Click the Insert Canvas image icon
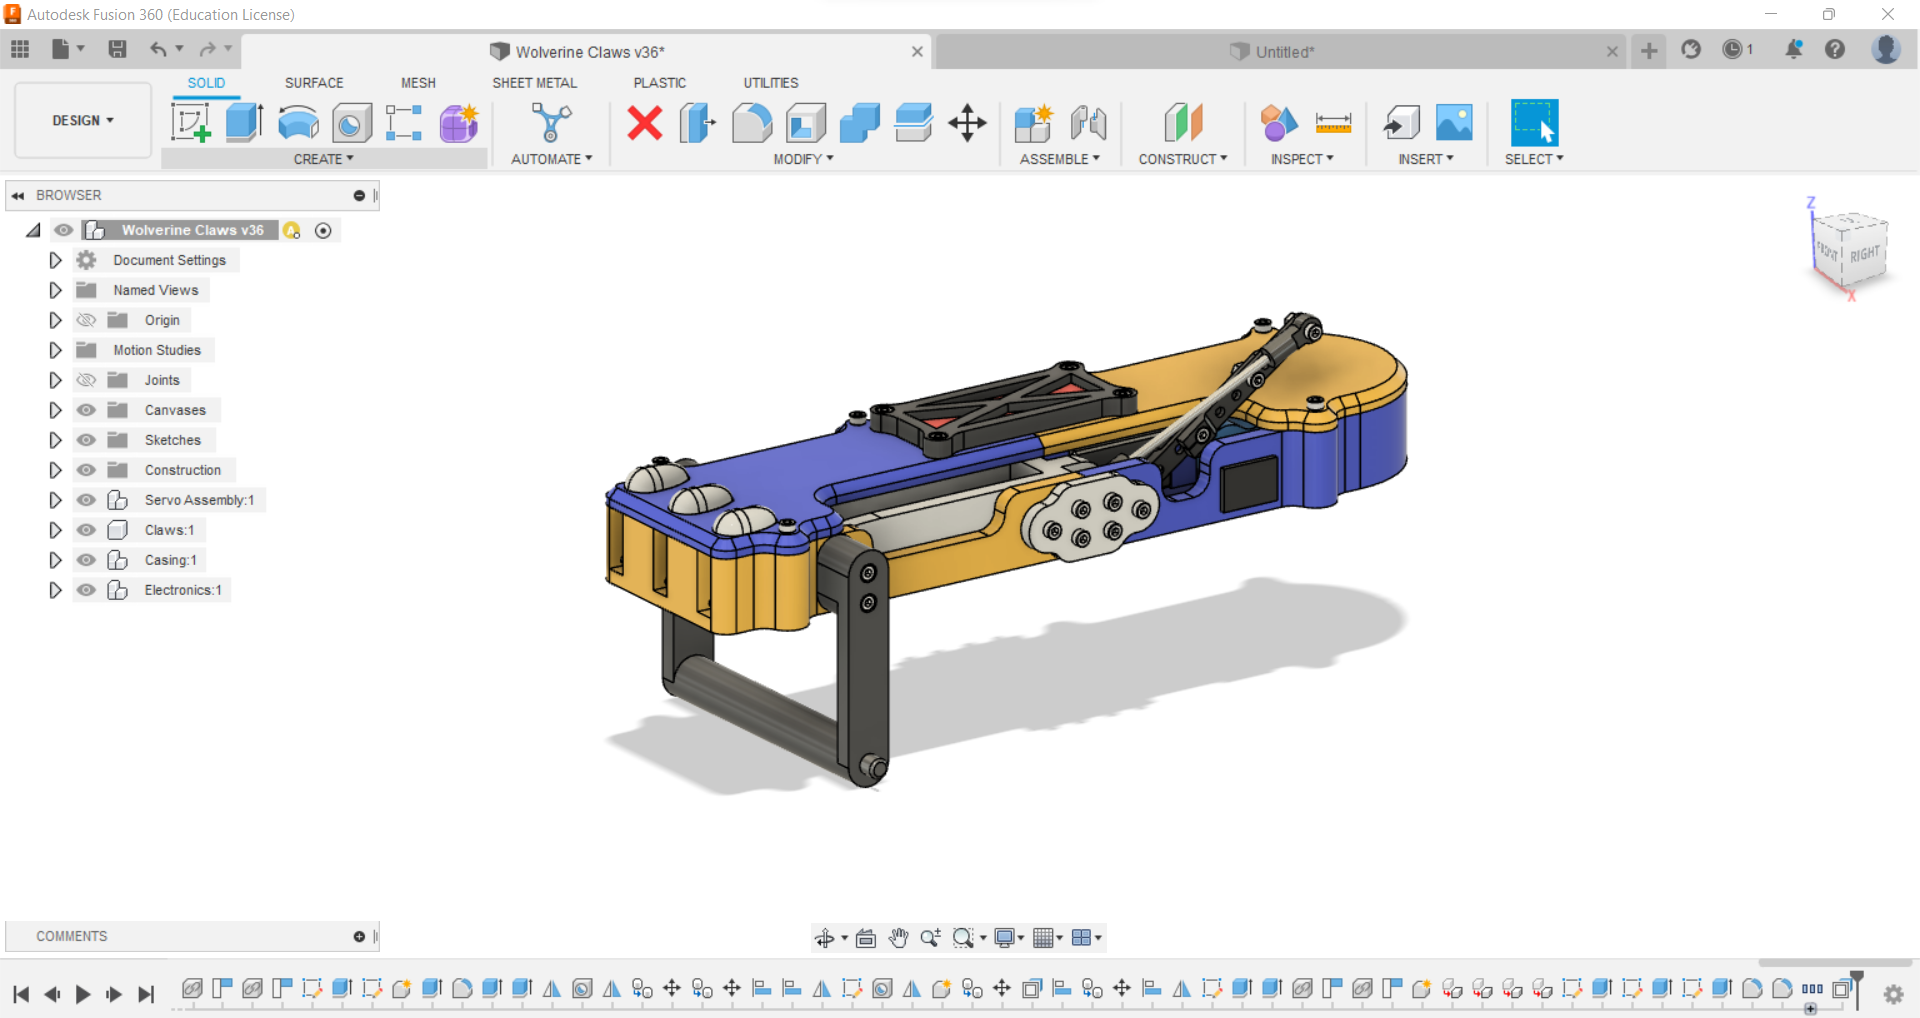This screenshot has height=1018, width=1920. (1454, 123)
